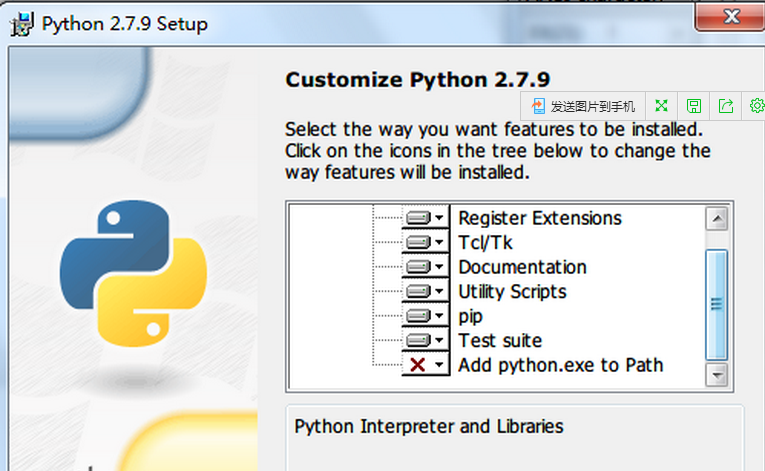Click the Python Interpreter and Libraries description
The height and width of the screenshot is (471, 765).
[429, 427]
